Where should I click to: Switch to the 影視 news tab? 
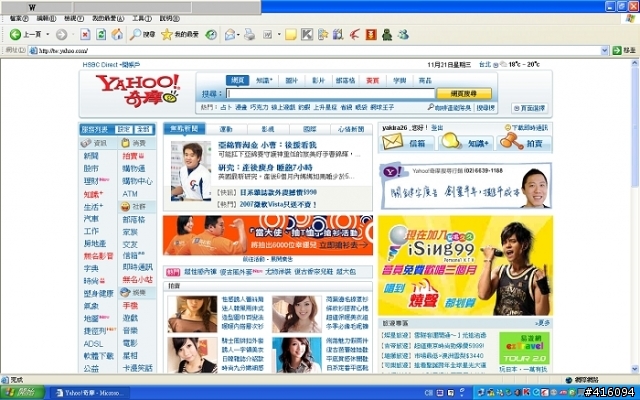tap(268, 129)
